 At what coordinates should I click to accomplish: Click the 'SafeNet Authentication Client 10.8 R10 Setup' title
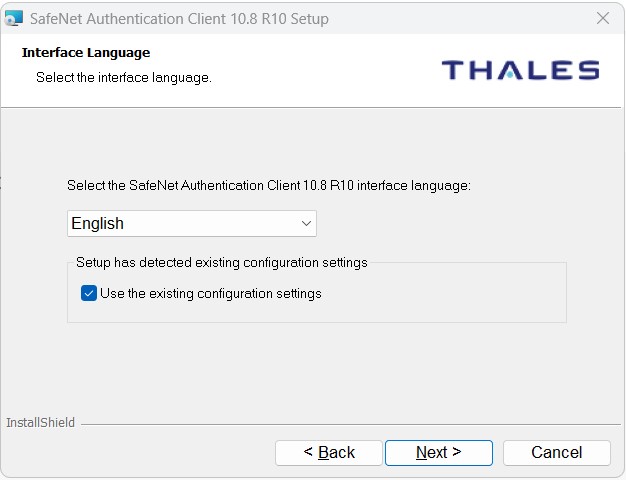[x=179, y=19]
